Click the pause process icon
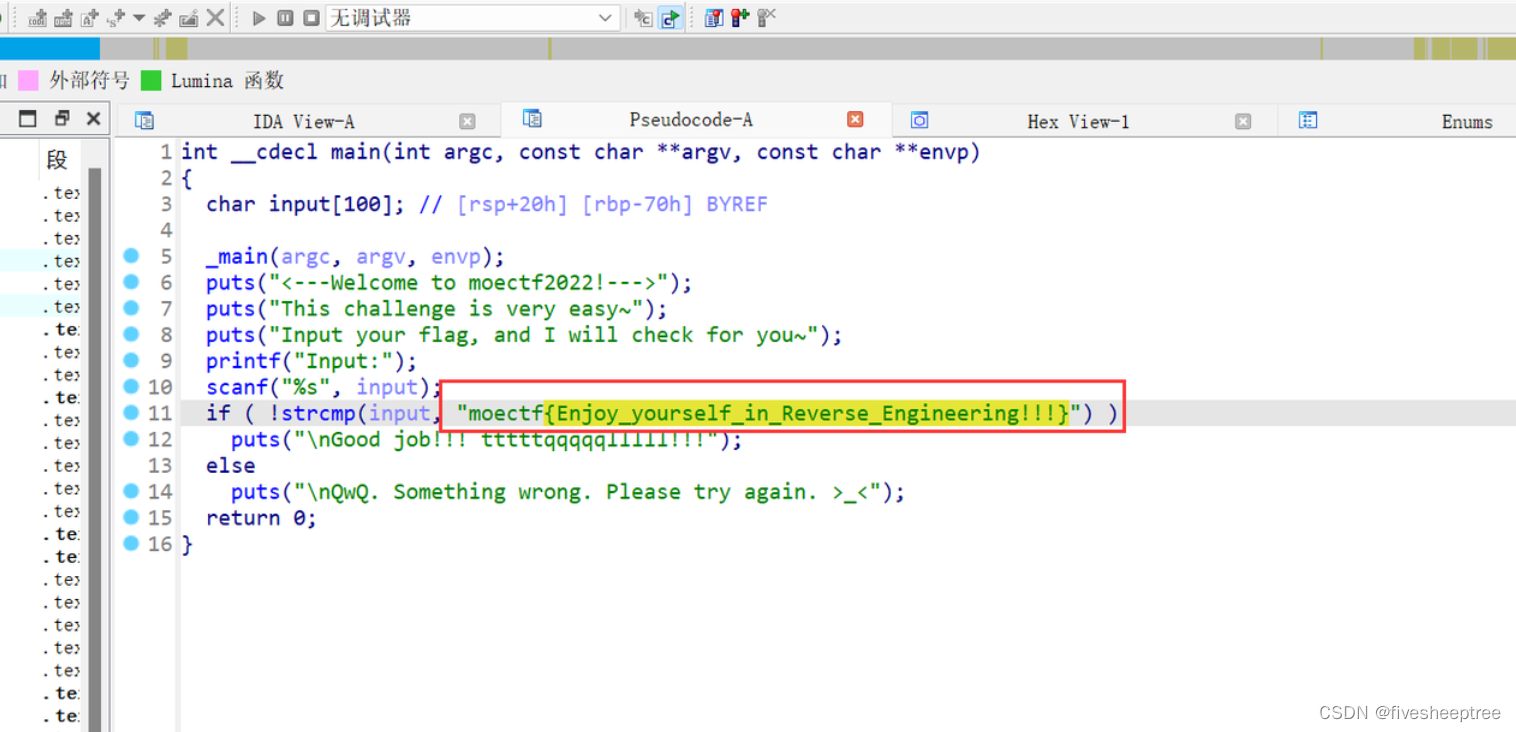This screenshot has width=1516, height=732. (x=285, y=17)
